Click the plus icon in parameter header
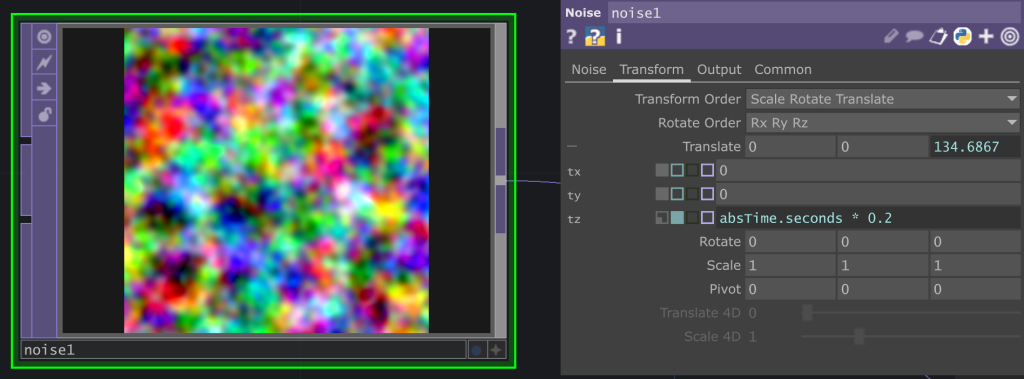The image size is (1024, 379). pos(986,37)
